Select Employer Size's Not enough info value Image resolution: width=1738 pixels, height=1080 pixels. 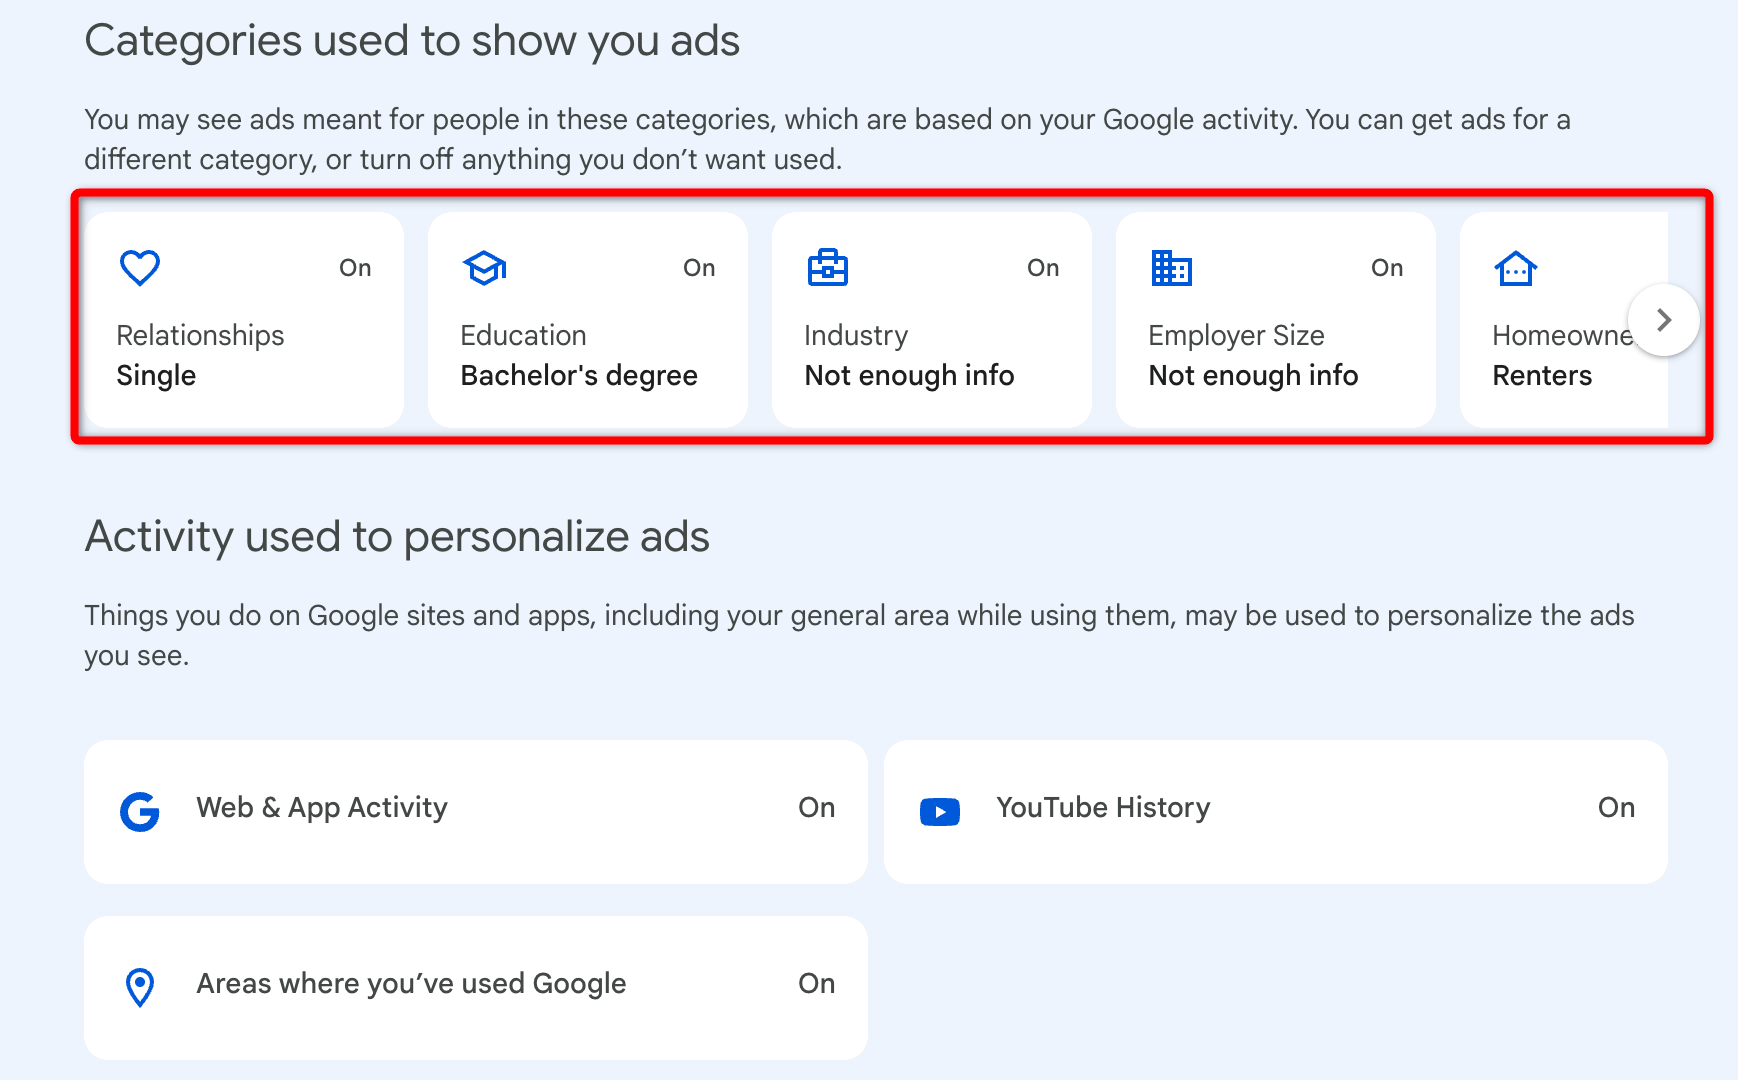tap(1253, 376)
